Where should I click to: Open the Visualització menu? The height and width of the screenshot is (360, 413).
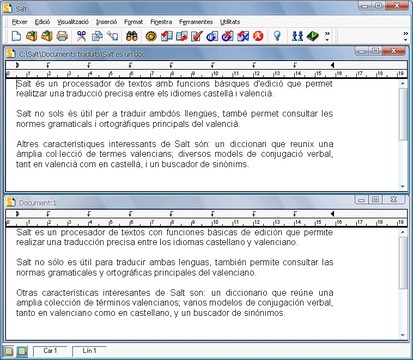pyautogui.click(x=73, y=22)
